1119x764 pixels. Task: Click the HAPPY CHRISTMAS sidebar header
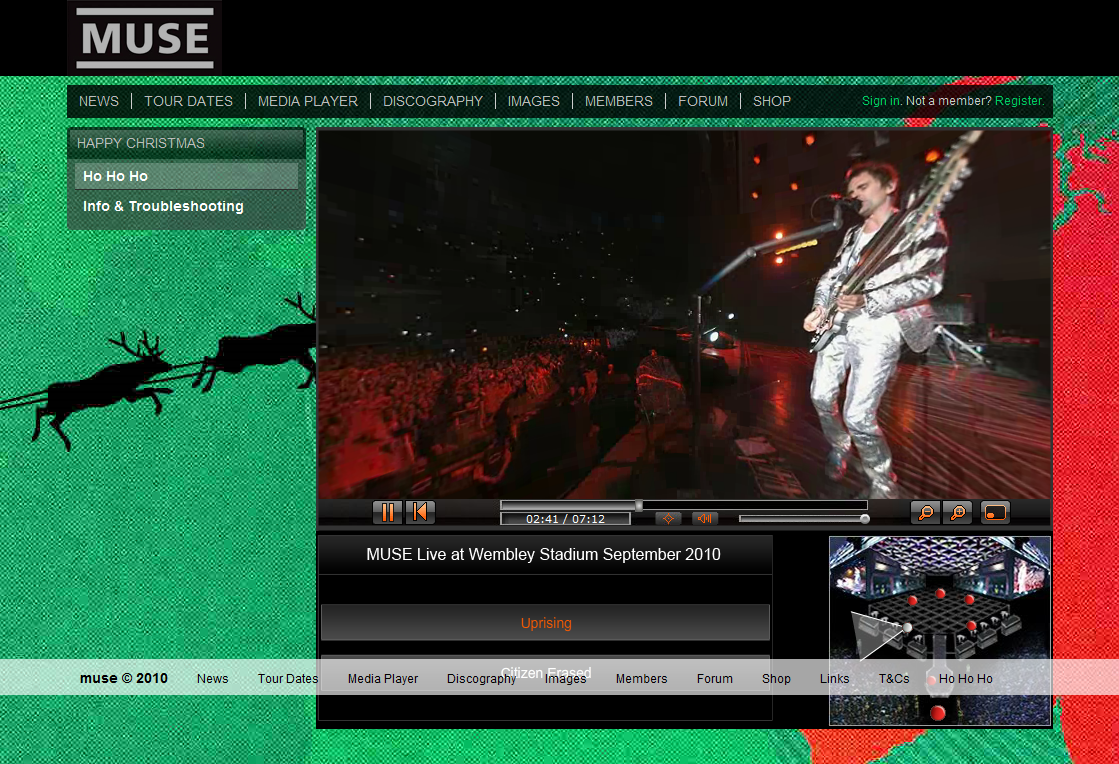point(186,143)
